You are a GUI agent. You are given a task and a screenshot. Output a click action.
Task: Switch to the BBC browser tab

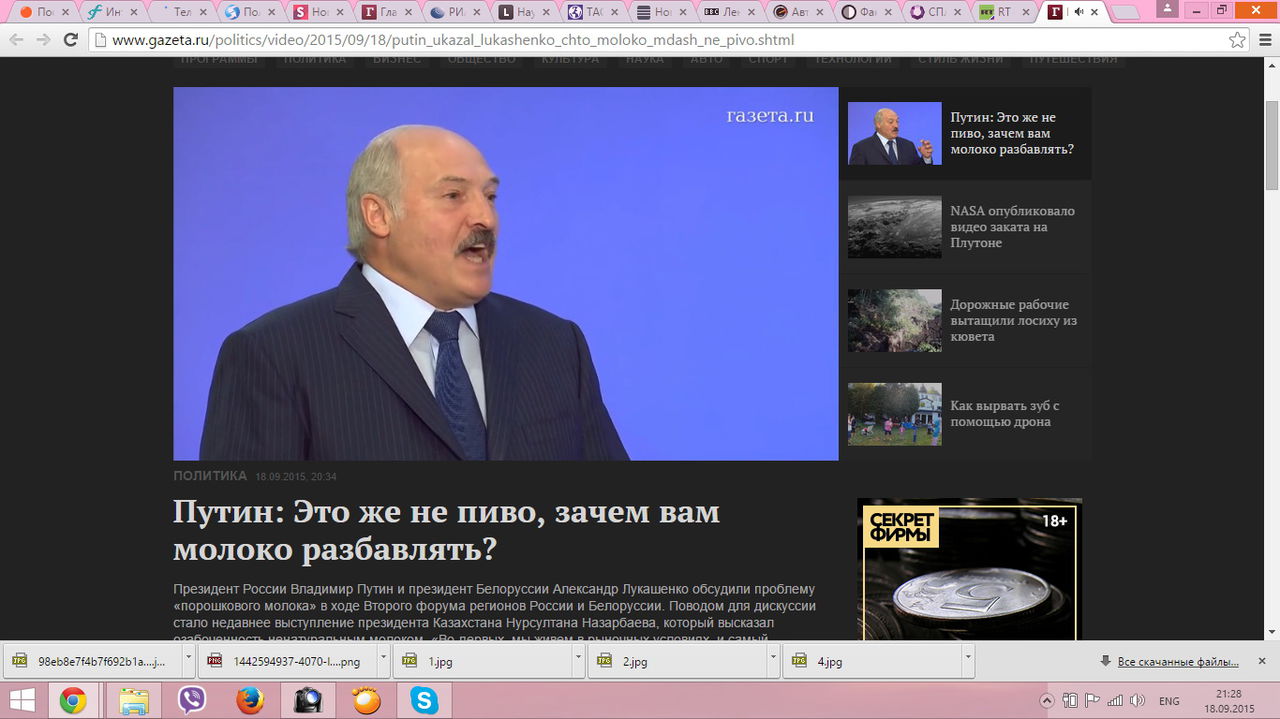[729, 12]
